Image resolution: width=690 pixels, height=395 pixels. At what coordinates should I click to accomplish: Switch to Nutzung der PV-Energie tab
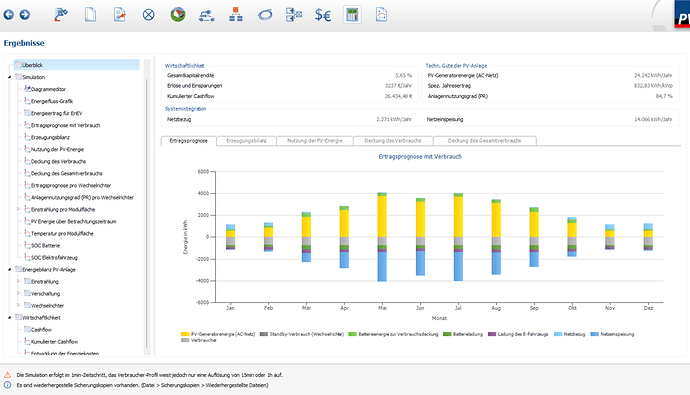(x=315, y=141)
